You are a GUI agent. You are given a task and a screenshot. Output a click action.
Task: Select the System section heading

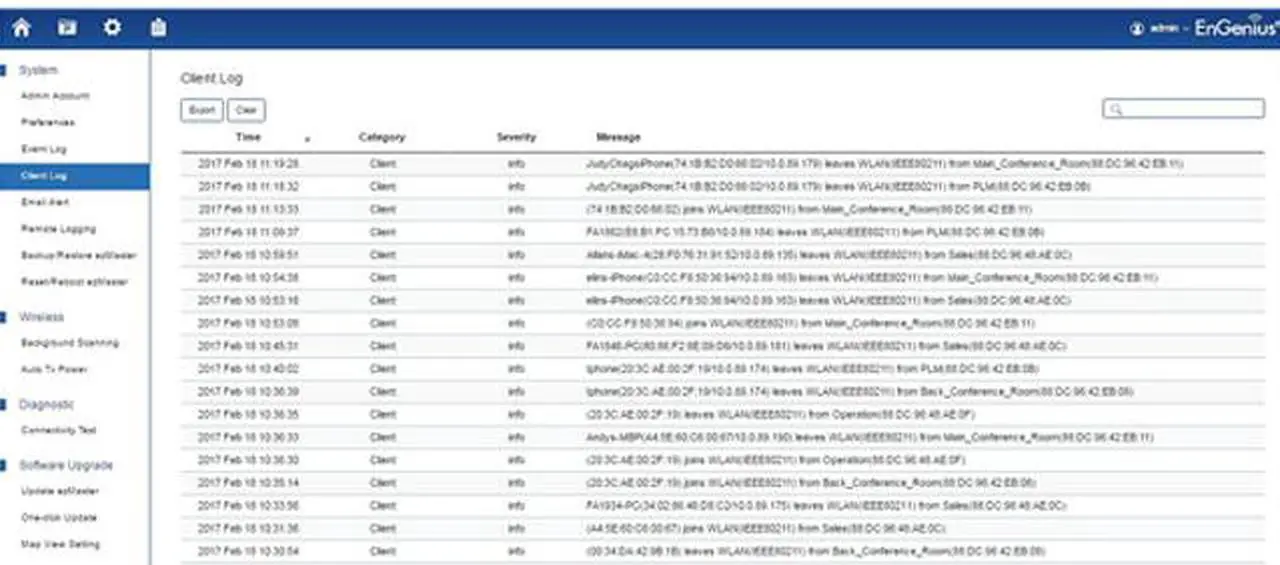click(39, 70)
